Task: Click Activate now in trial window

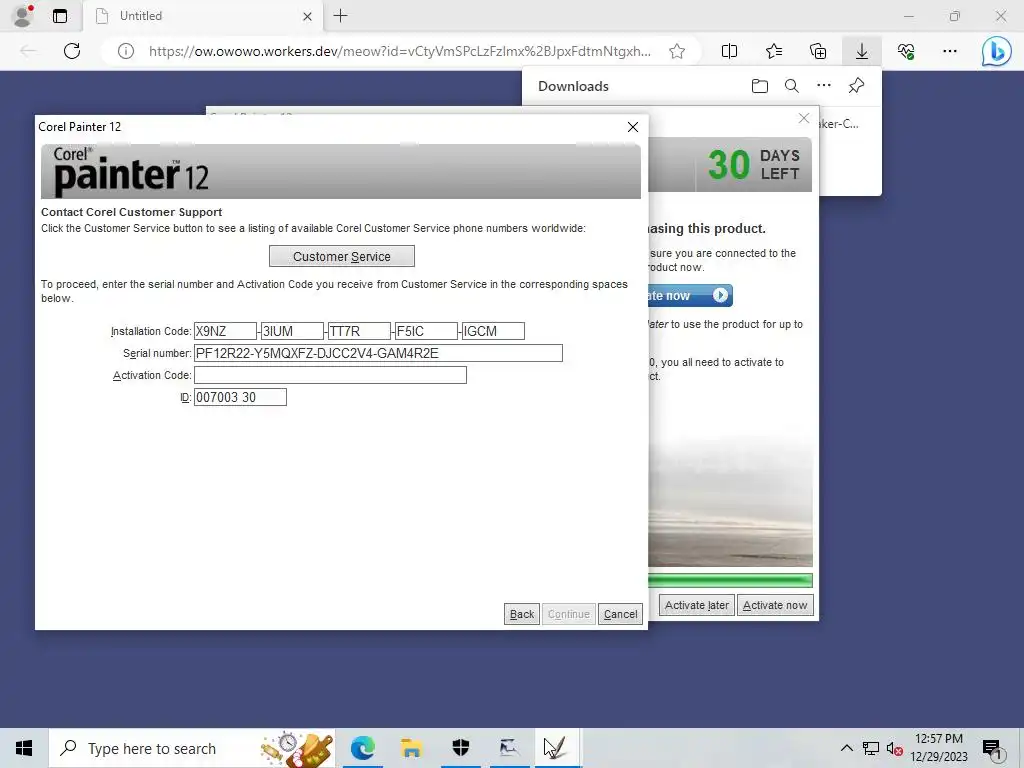Action: point(775,605)
